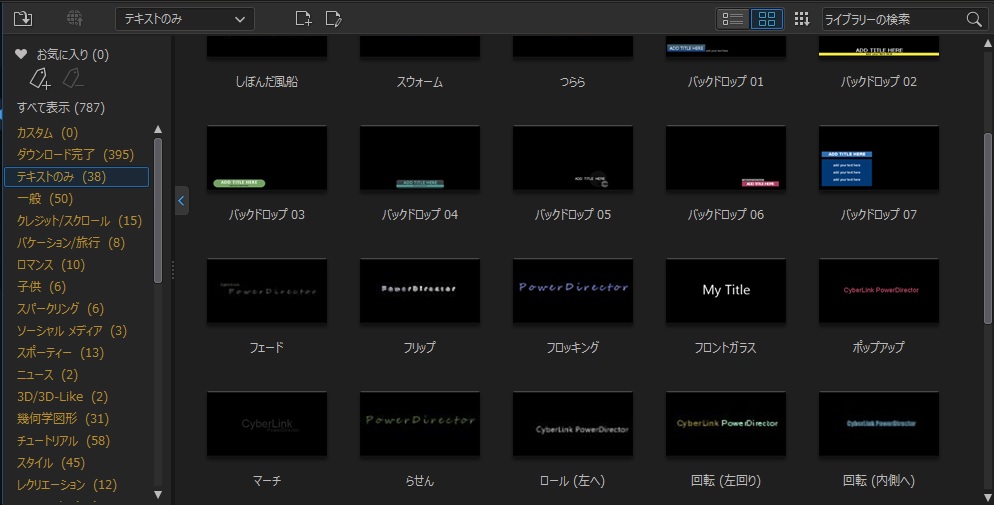The image size is (994, 505).
Task: Click the ライブラリーの検索 search field
Action: tap(893, 19)
